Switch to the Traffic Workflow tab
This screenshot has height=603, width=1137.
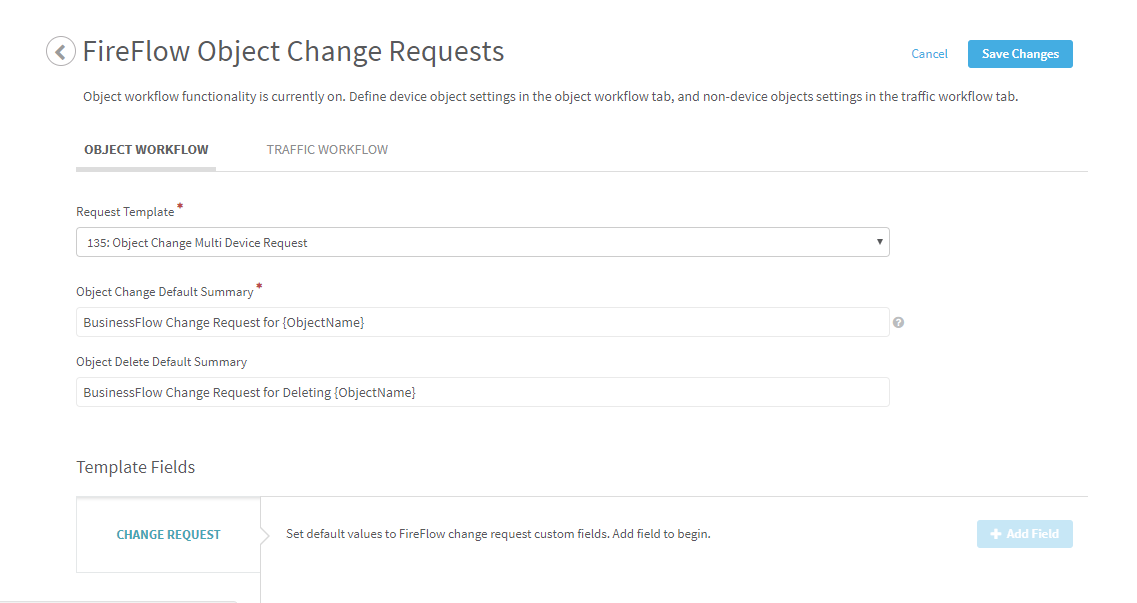(x=327, y=150)
